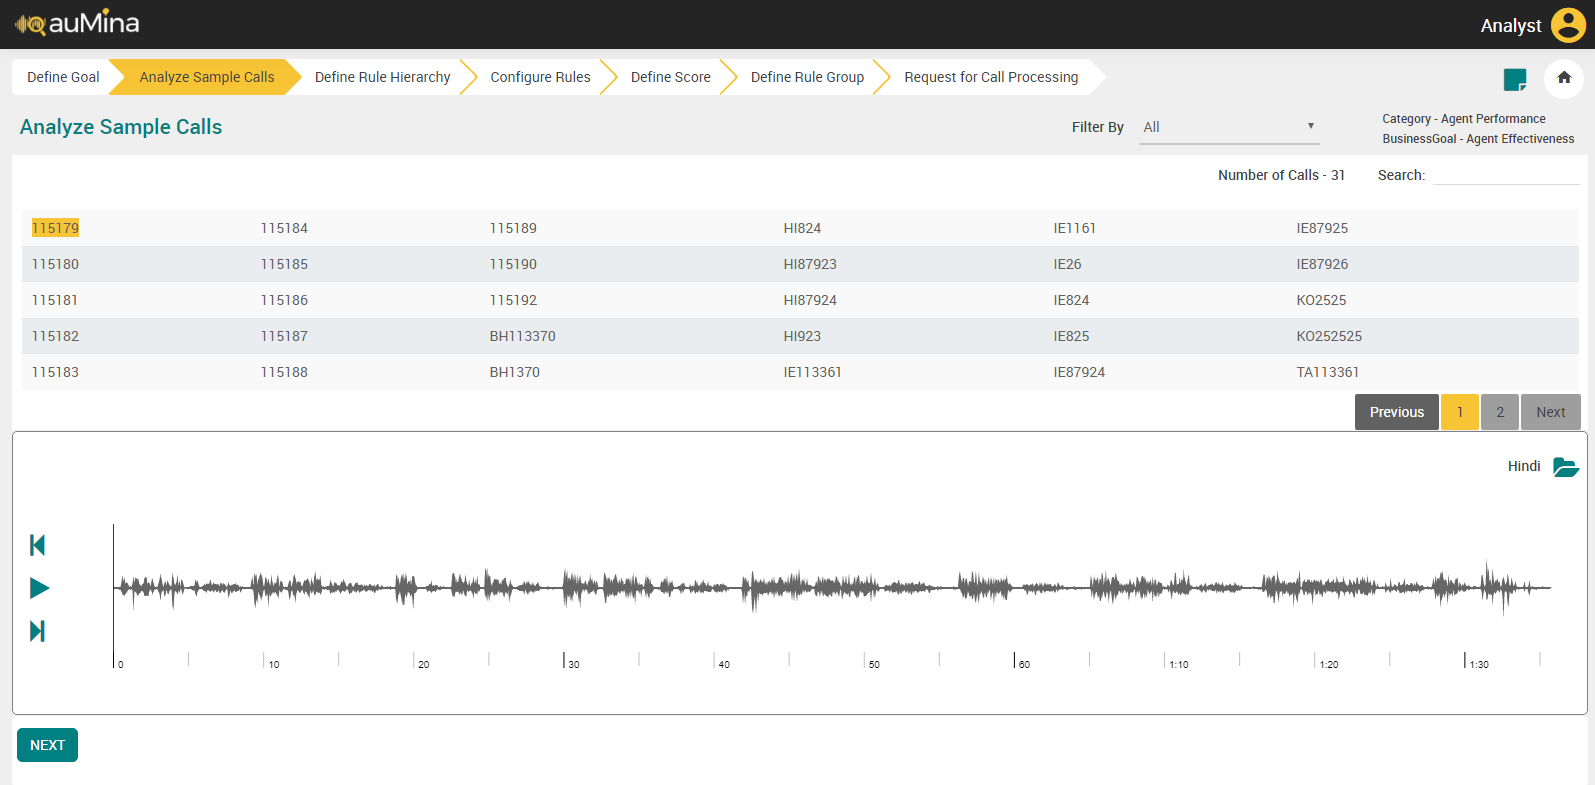Select call IE87925

pos(1322,228)
